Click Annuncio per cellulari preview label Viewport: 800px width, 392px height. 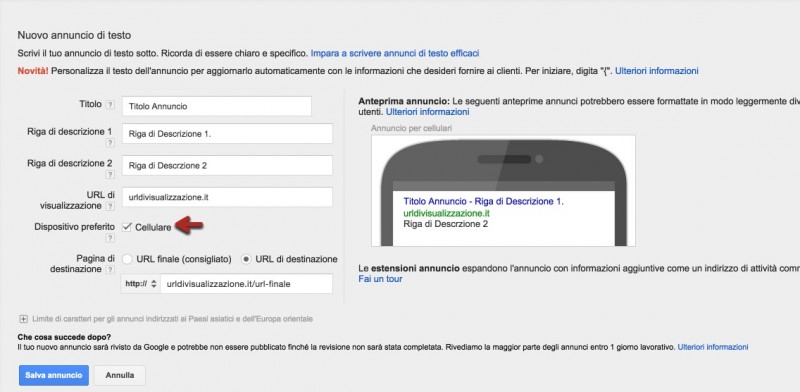(x=411, y=128)
